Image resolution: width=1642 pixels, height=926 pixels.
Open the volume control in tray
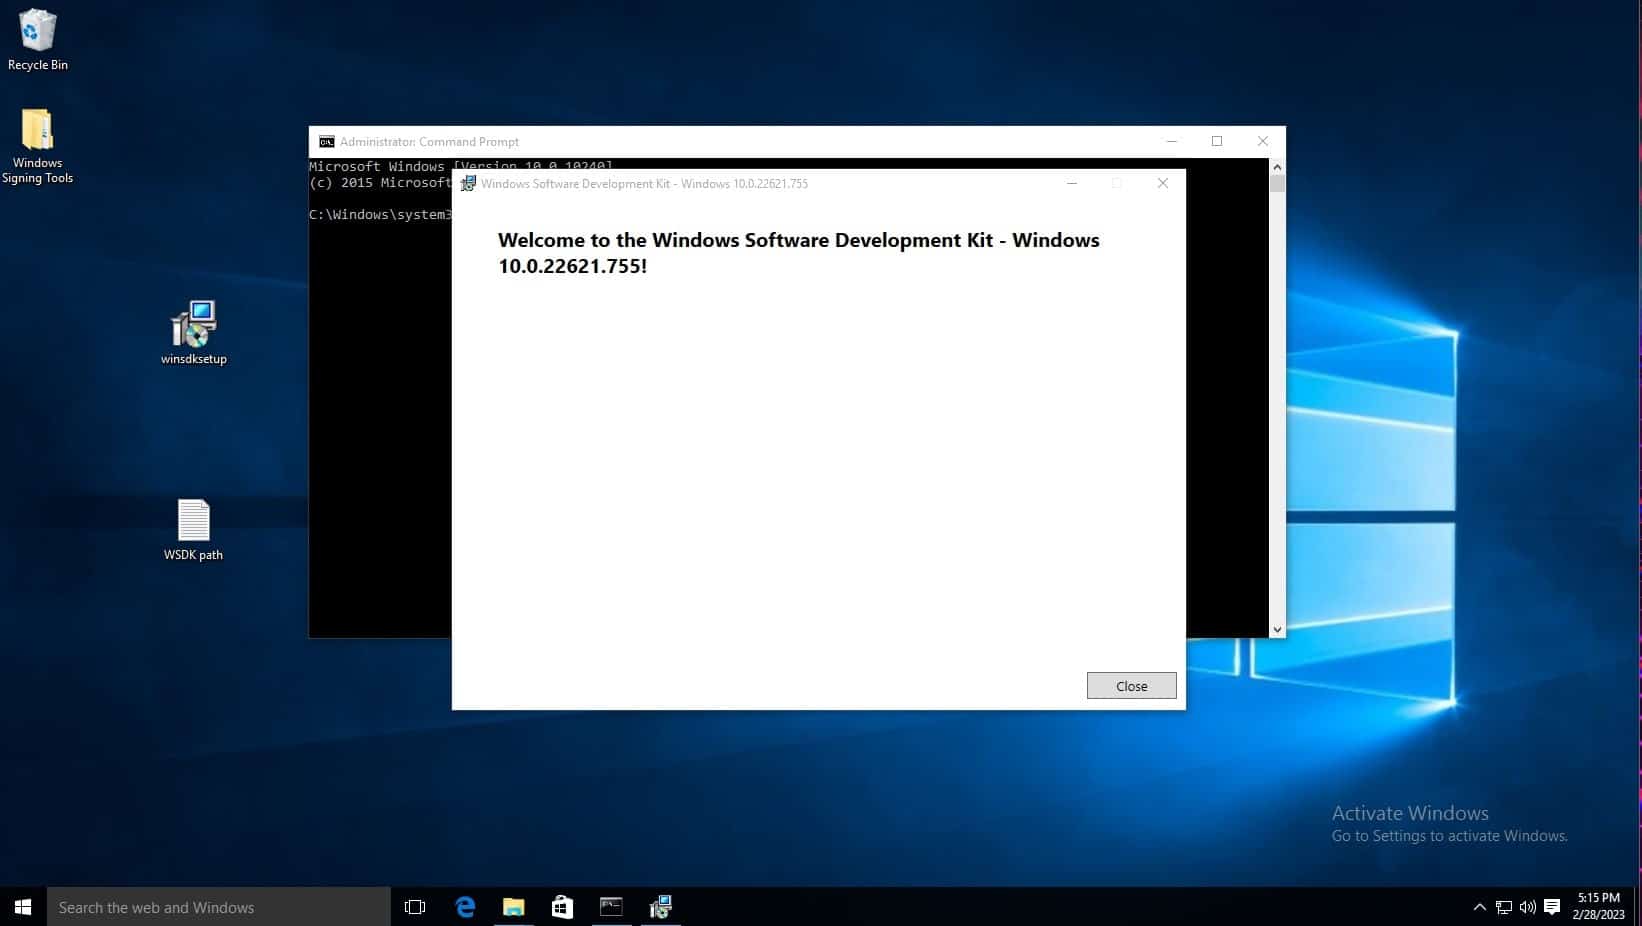click(1527, 907)
